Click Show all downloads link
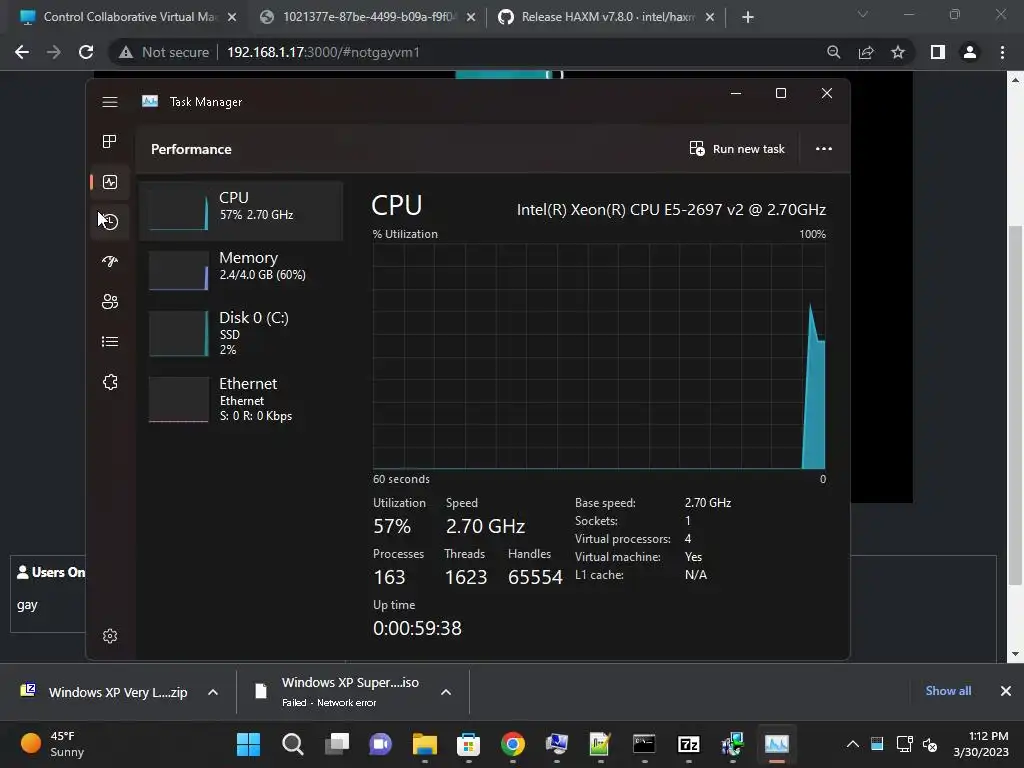The height and width of the screenshot is (768, 1024). [948, 691]
